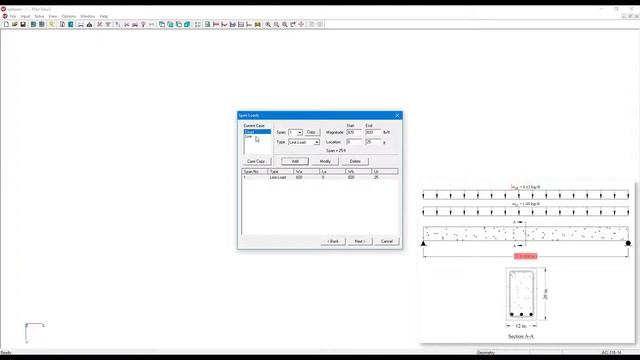Click the Case Copy button
The width and height of the screenshot is (640, 360).
(x=257, y=161)
